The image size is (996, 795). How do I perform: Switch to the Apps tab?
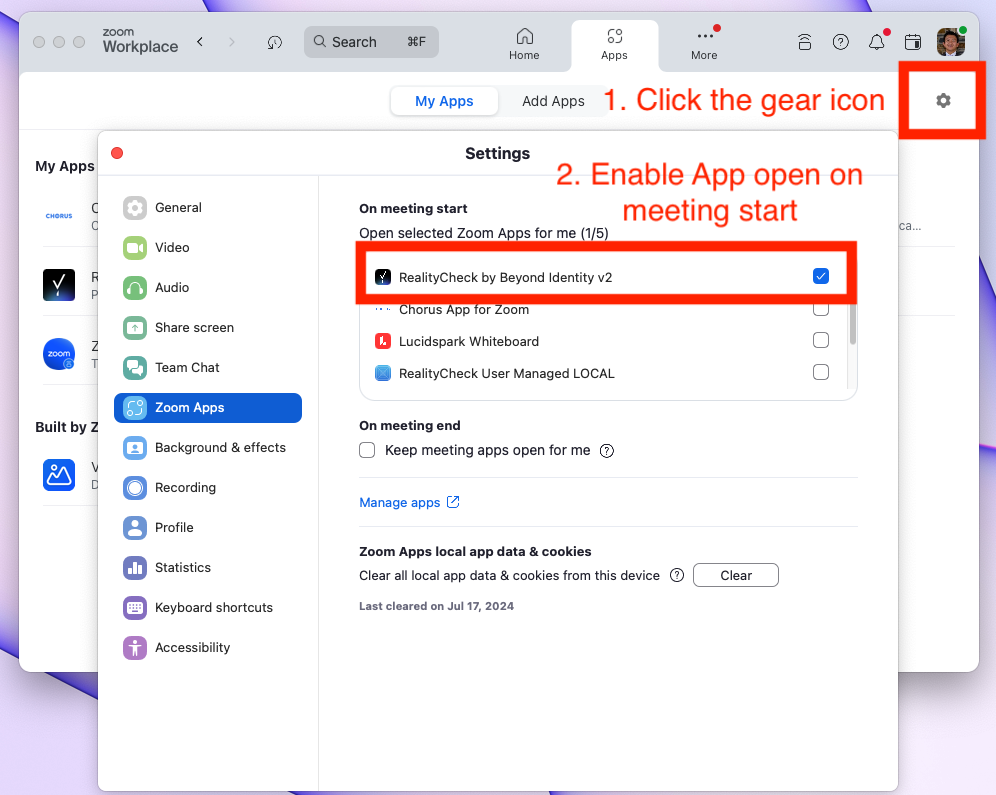click(x=614, y=44)
